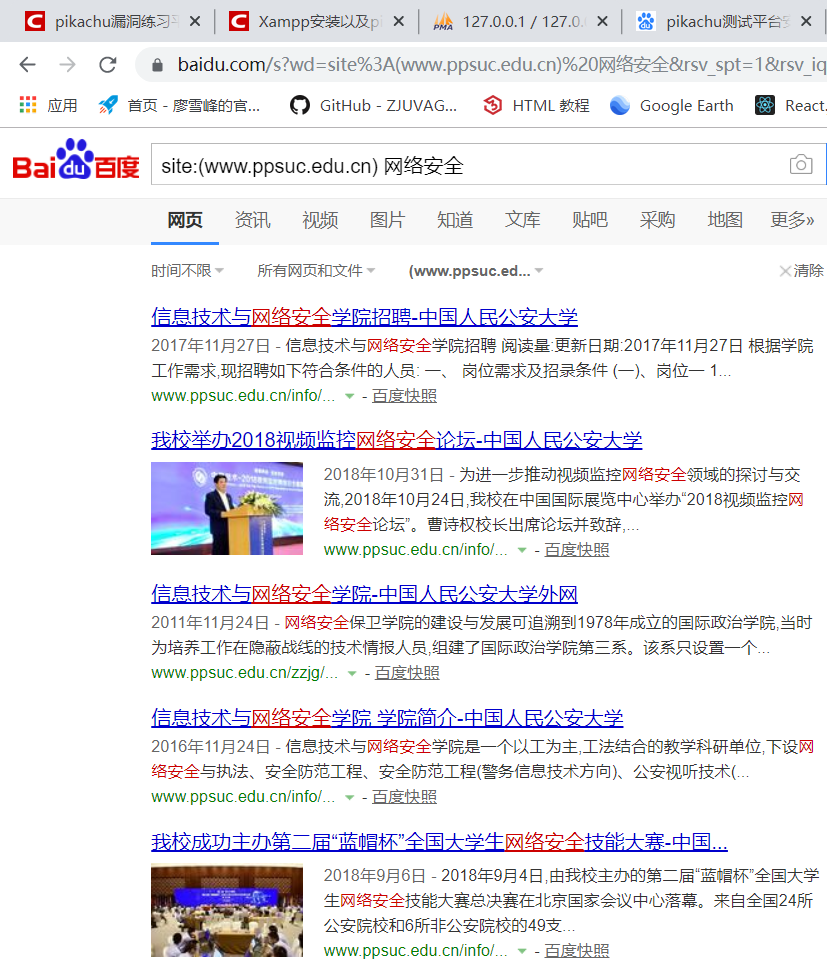Image resolution: width=827 pixels, height=961 pixels.
Task: Open the Google Earth bookmark
Action: pos(673,105)
